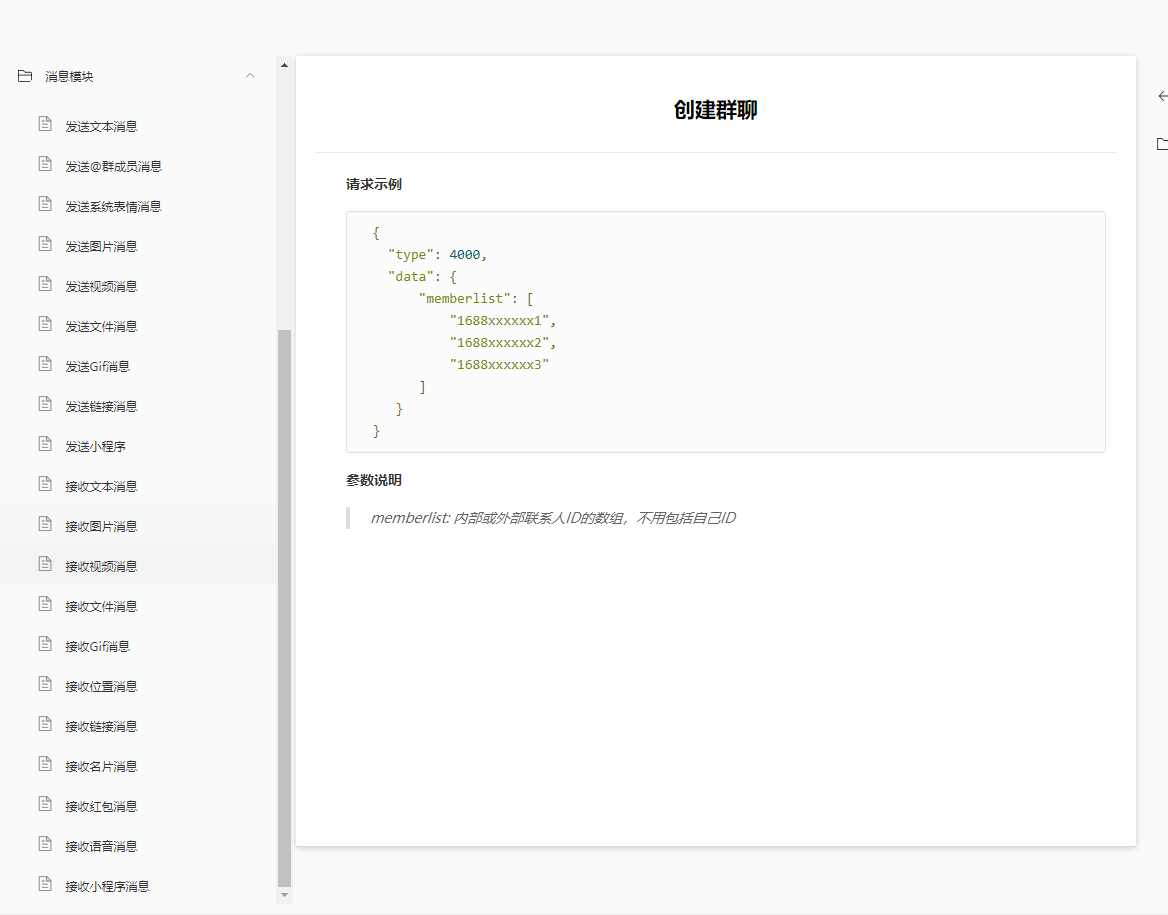Click the 创建群聊 page title
Viewport: 1168px width, 915px height.
[x=715, y=110]
